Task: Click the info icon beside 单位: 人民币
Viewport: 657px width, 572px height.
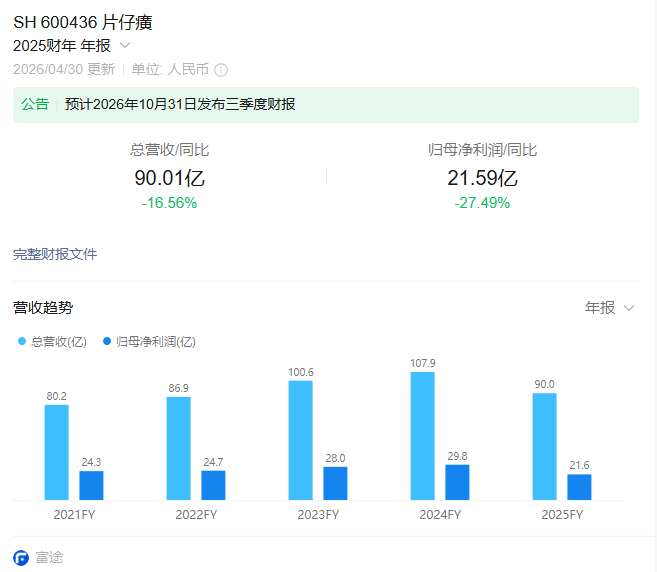Action: pyautogui.click(x=221, y=70)
